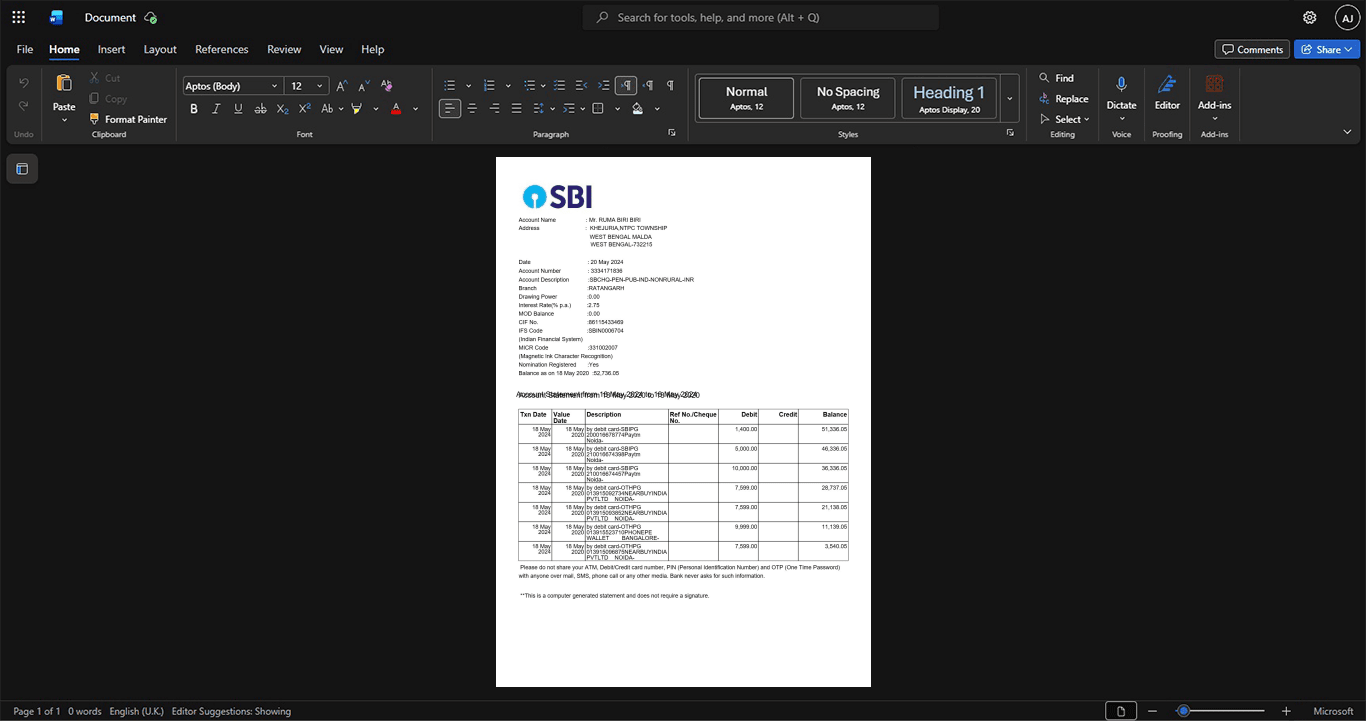Switch to the Review tab
Viewport: 1366px width, 721px height.
(284, 49)
